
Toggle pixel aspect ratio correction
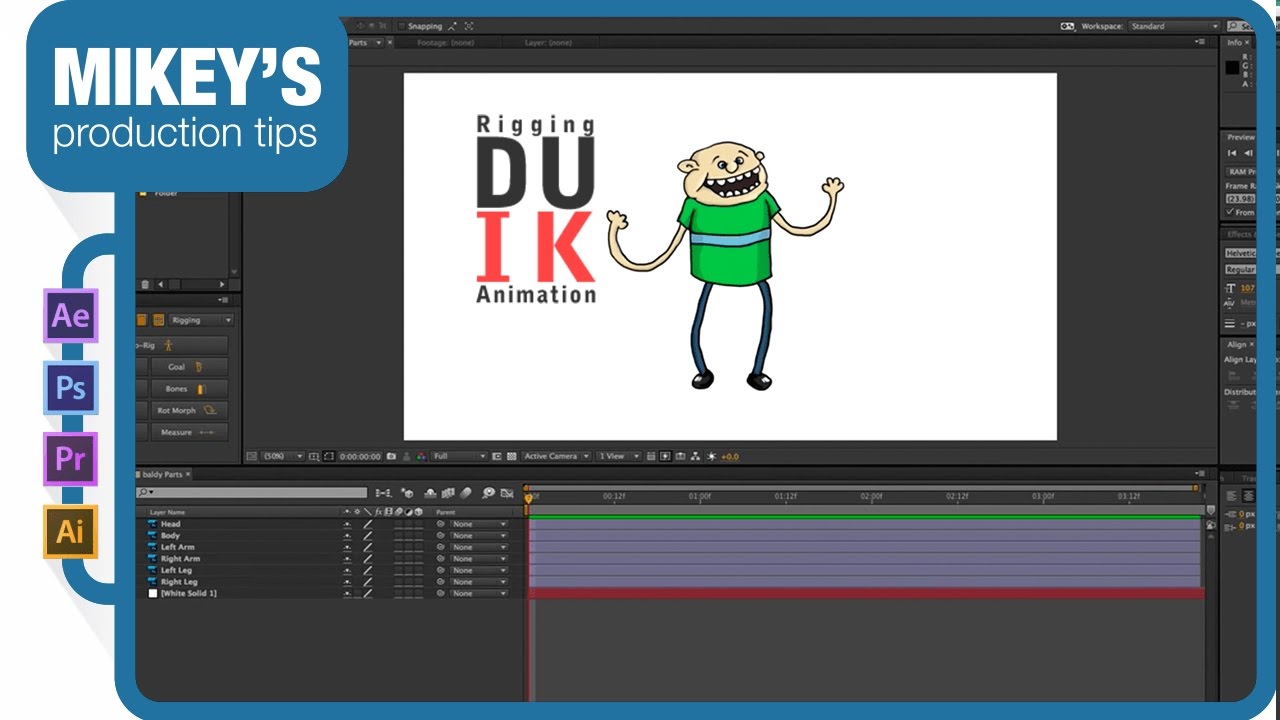(650, 456)
